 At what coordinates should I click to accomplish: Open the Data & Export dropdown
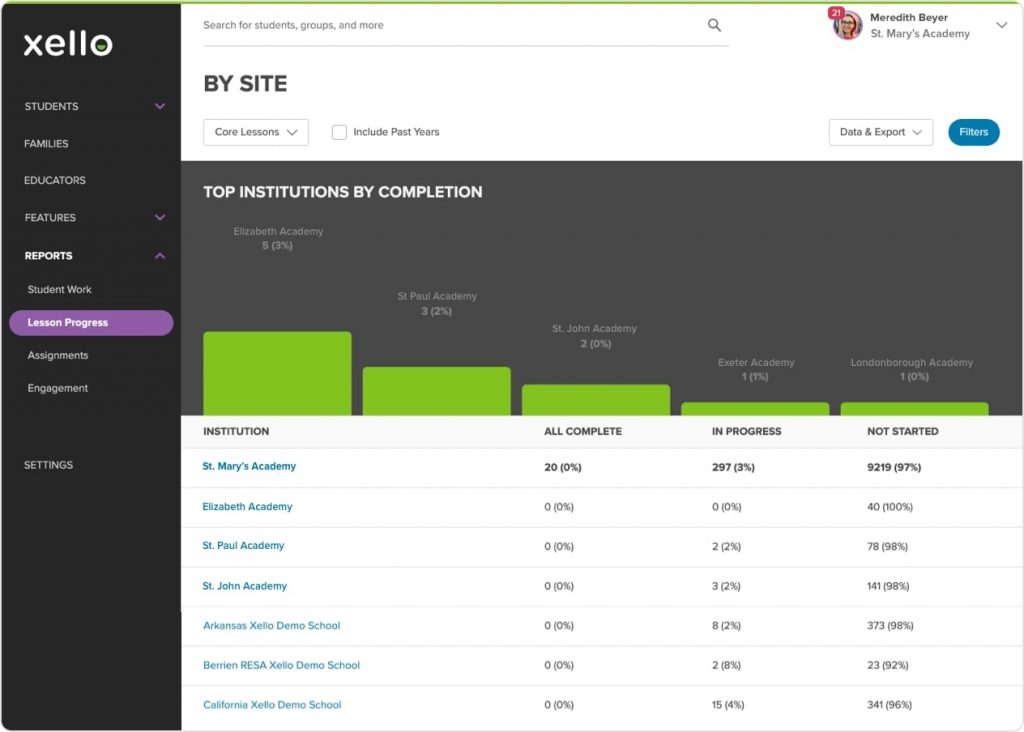click(879, 131)
